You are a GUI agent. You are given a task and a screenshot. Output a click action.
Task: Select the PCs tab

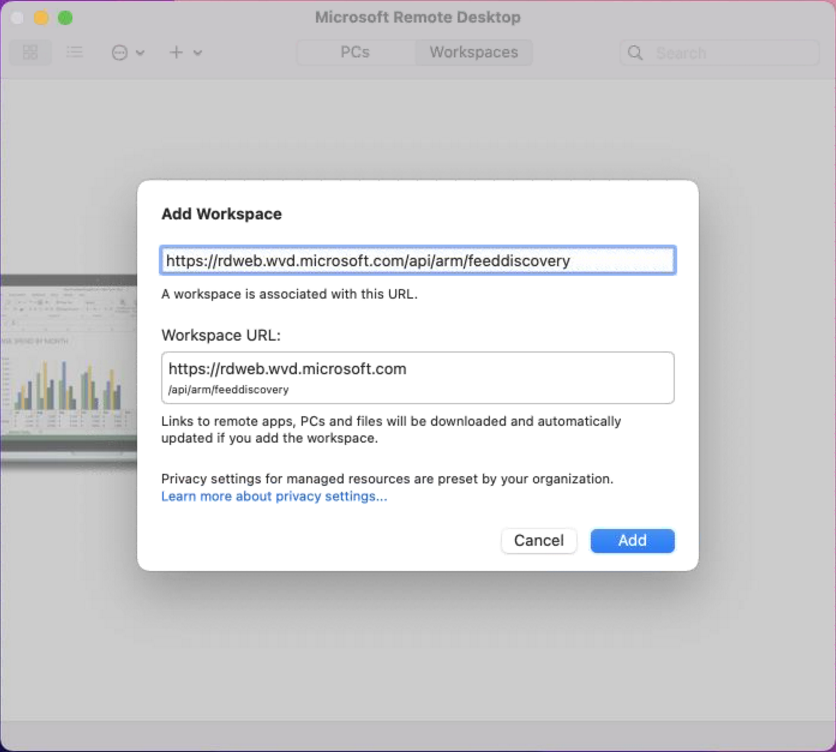(x=355, y=52)
